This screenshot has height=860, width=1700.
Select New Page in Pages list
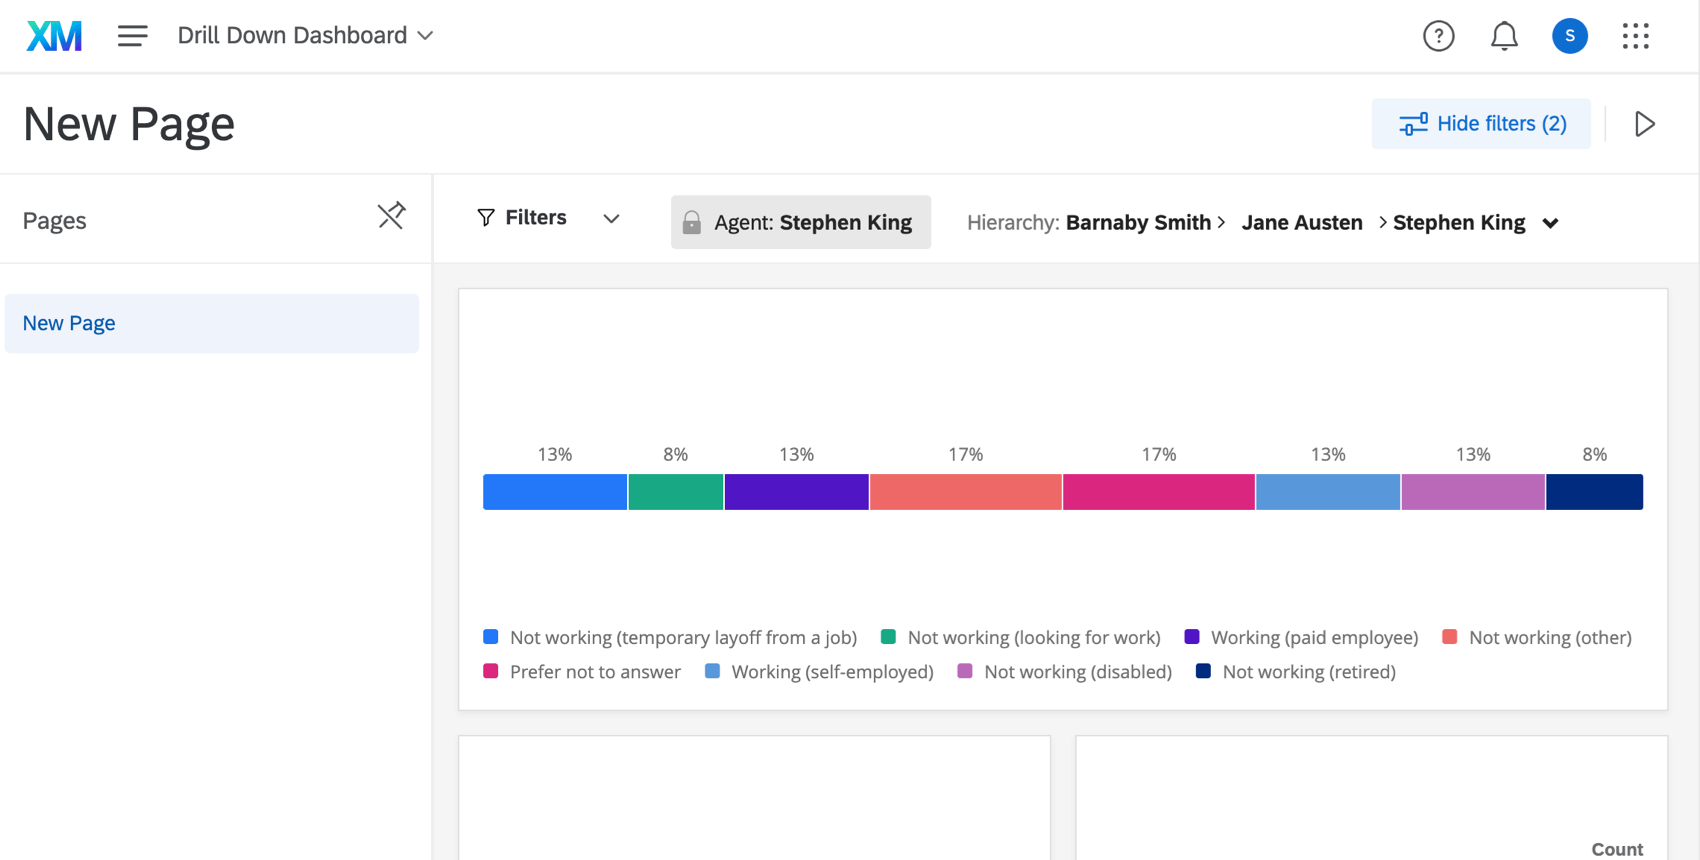click(x=69, y=323)
